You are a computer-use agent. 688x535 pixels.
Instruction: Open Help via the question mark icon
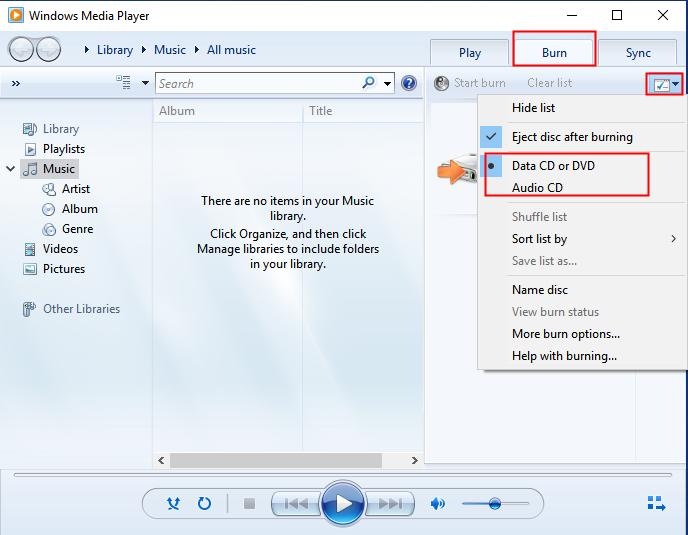coord(409,84)
